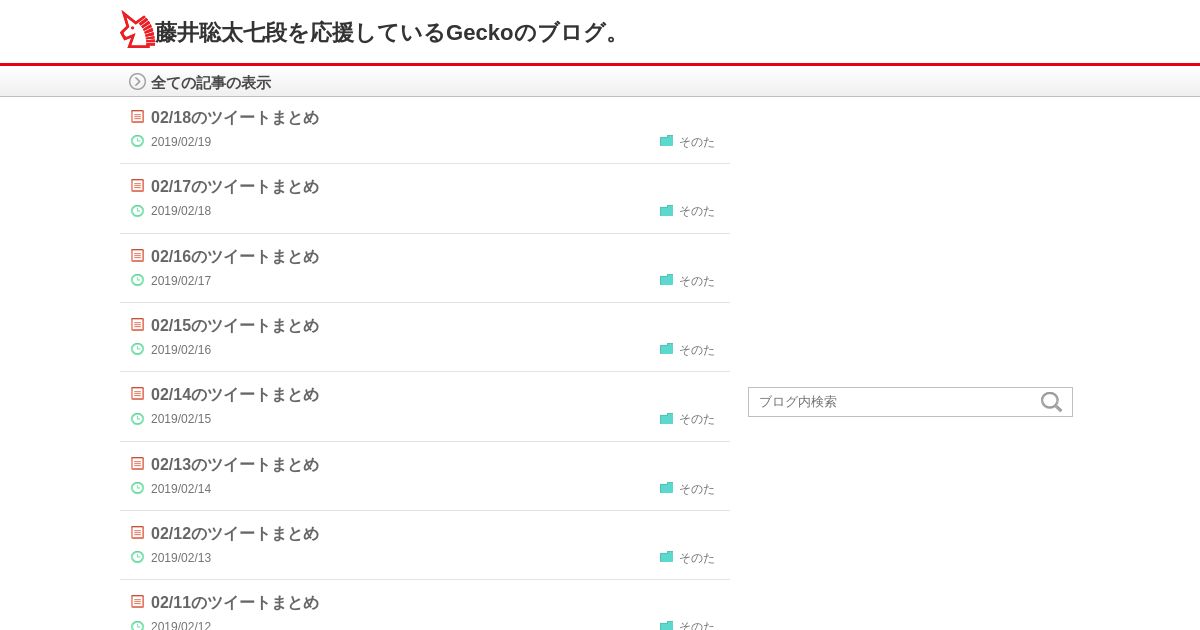Open the 02/18のツイートまとめ article
The image size is (1200, 630).
point(235,118)
